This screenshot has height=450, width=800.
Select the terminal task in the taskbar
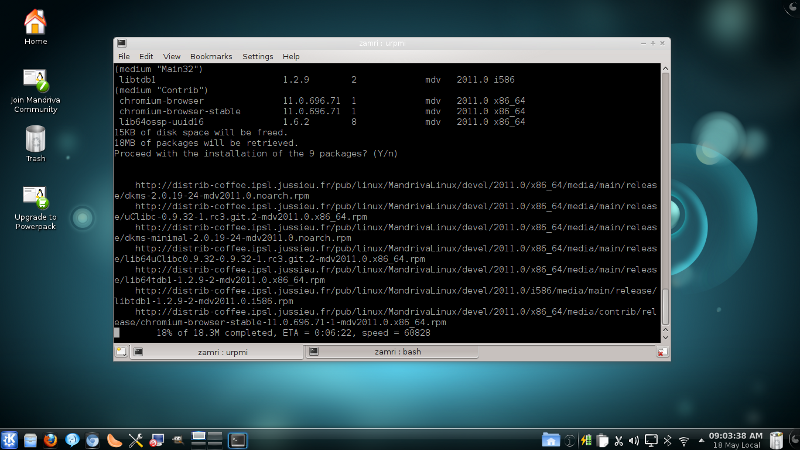click(237, 440)
